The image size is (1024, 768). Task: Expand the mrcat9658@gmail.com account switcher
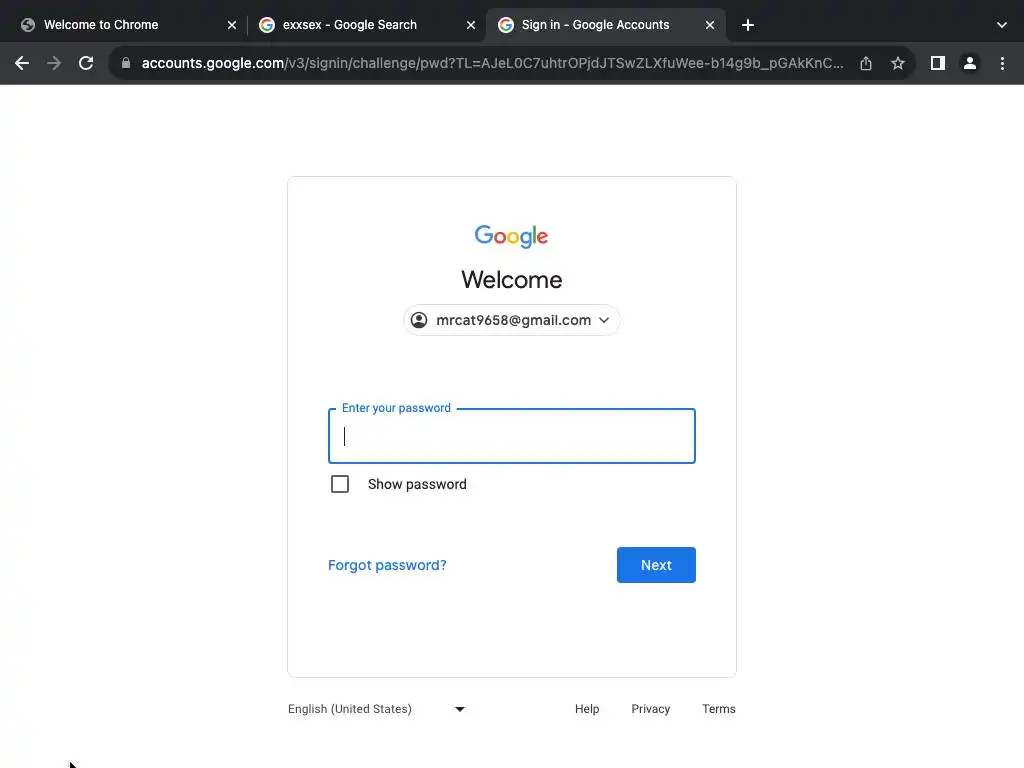[511, 320]
